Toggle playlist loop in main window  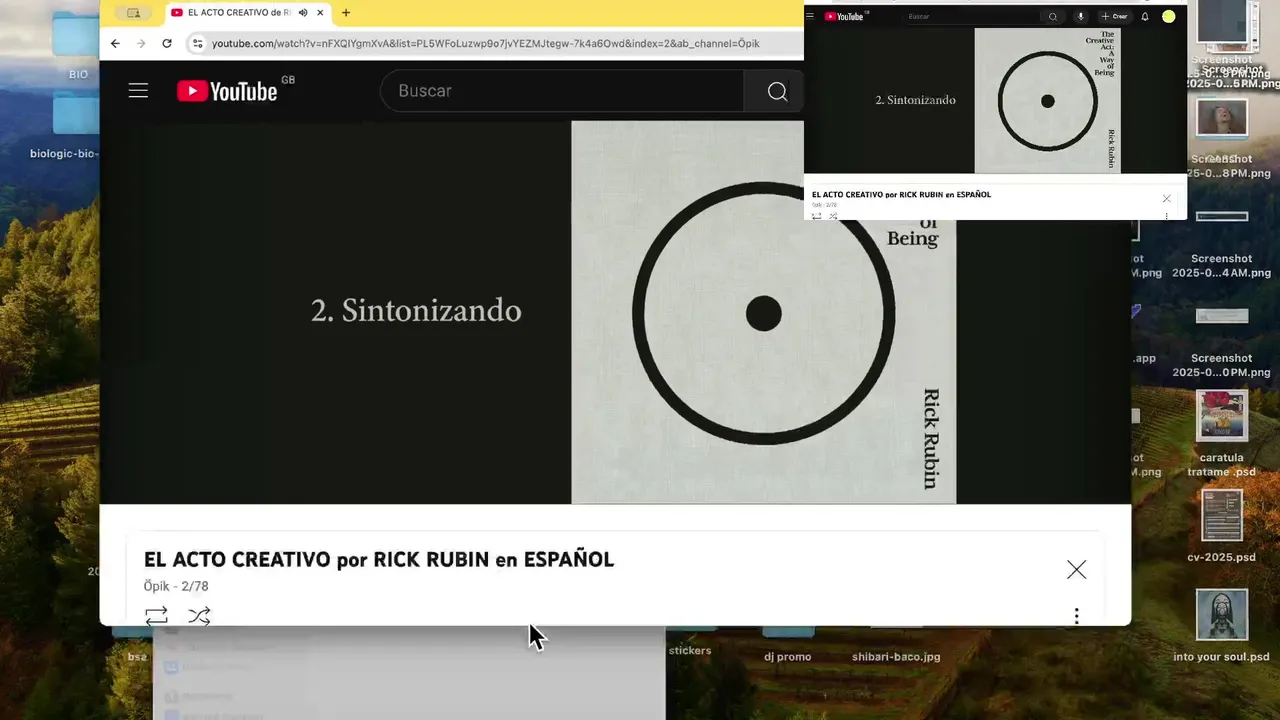(156, 616)
